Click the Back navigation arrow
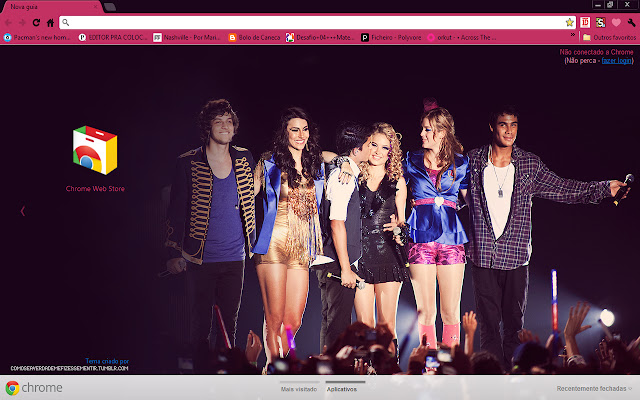The width and height of the screenshot is (640, 400). click(x=9, y=23)
